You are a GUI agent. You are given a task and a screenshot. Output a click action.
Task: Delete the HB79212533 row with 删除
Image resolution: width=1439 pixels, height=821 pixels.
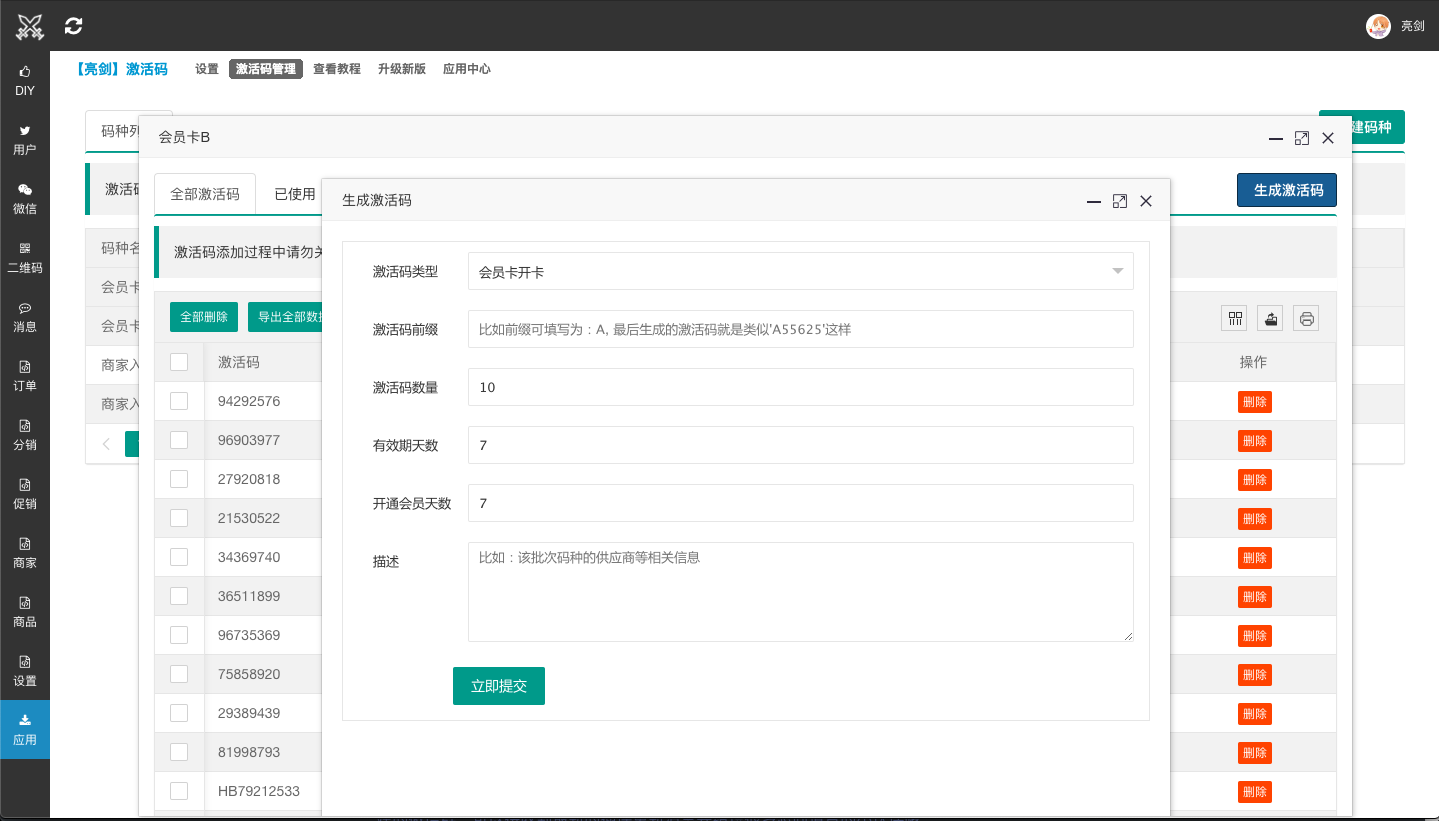pos(1255,792)
